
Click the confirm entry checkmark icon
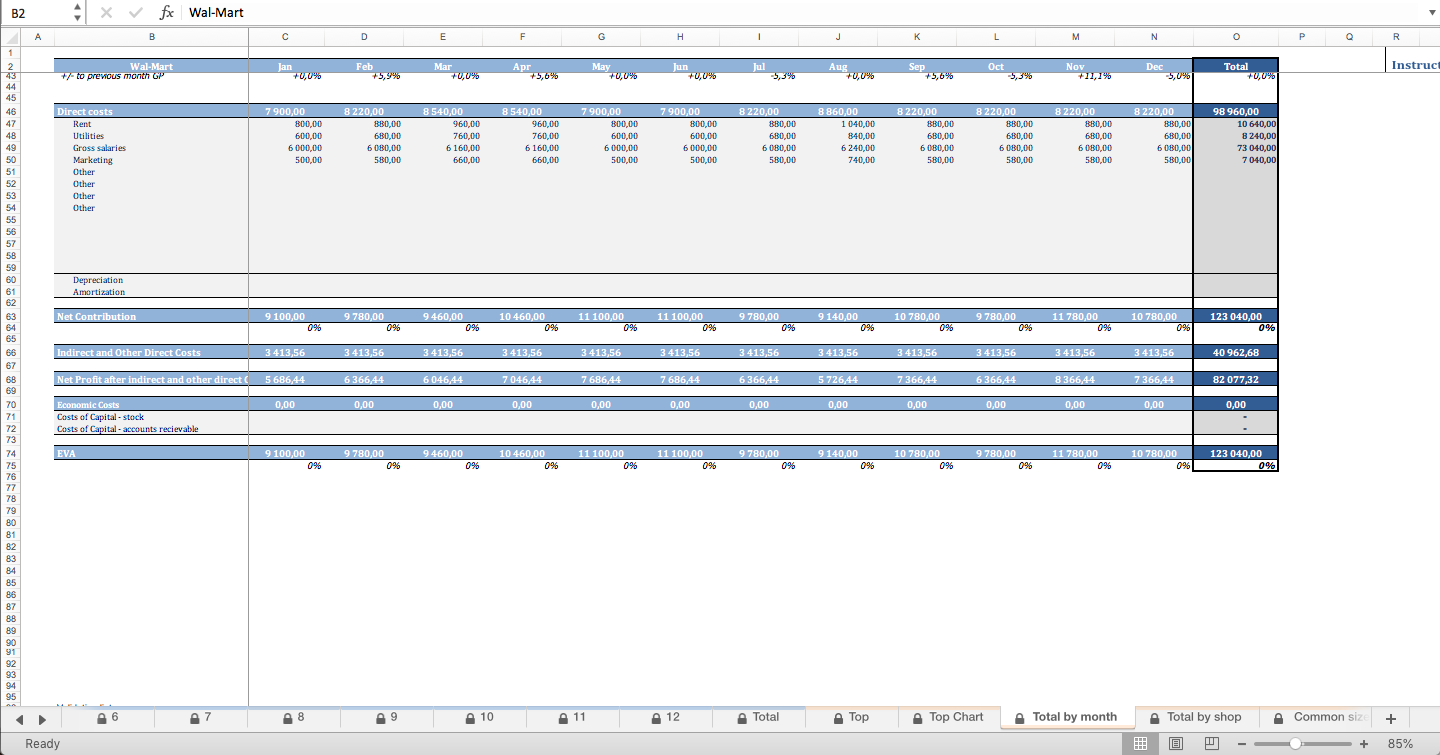(135, 12)
